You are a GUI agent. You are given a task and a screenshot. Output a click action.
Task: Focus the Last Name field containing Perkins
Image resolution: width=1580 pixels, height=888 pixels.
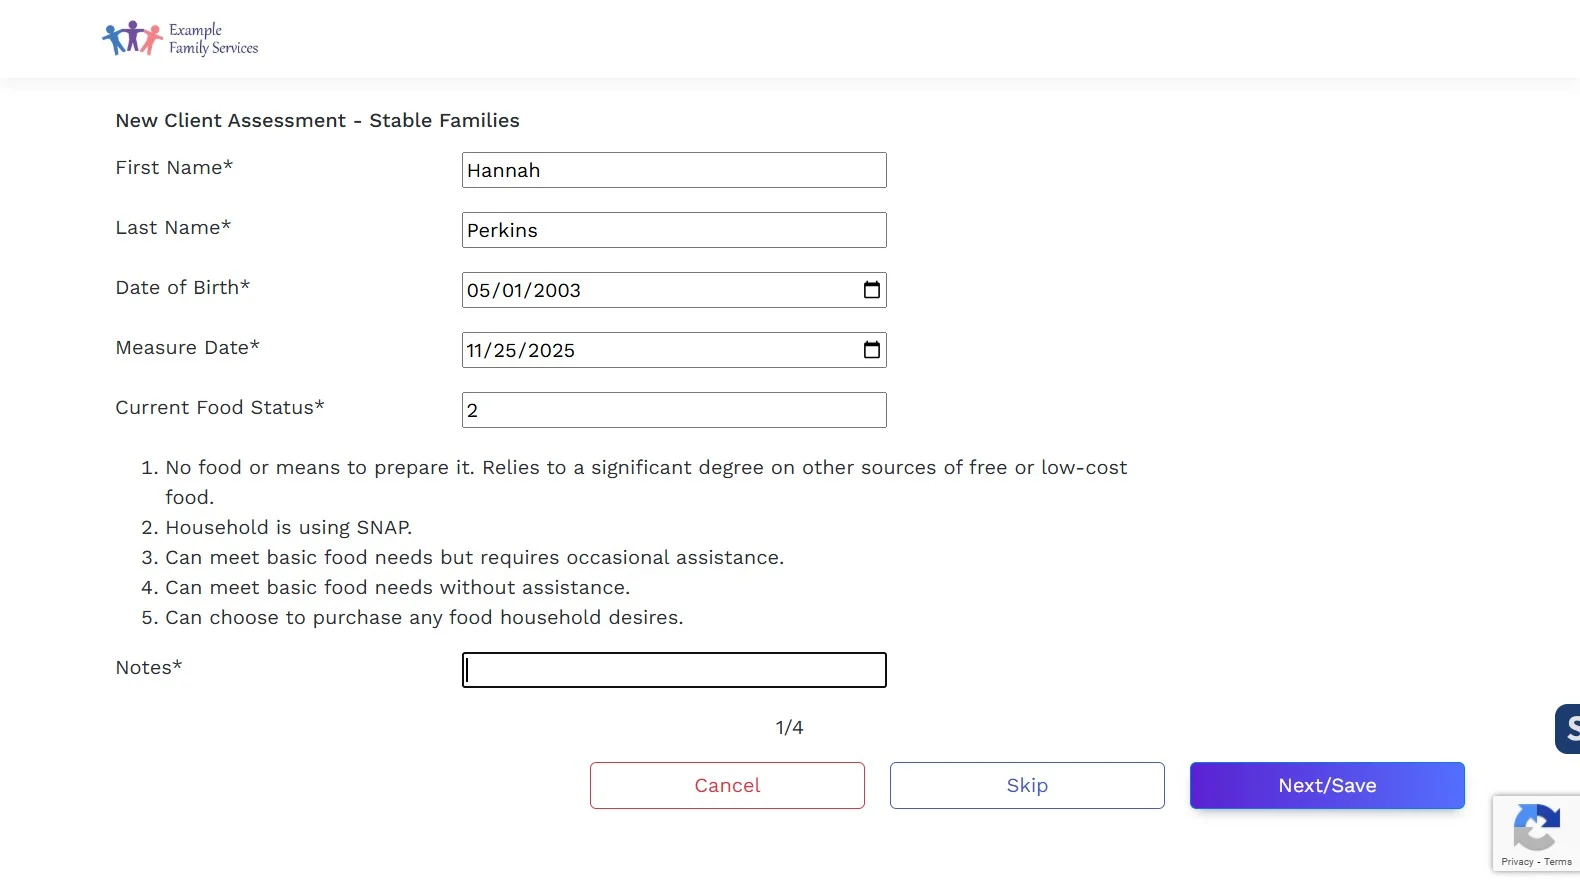coord(674,230)
